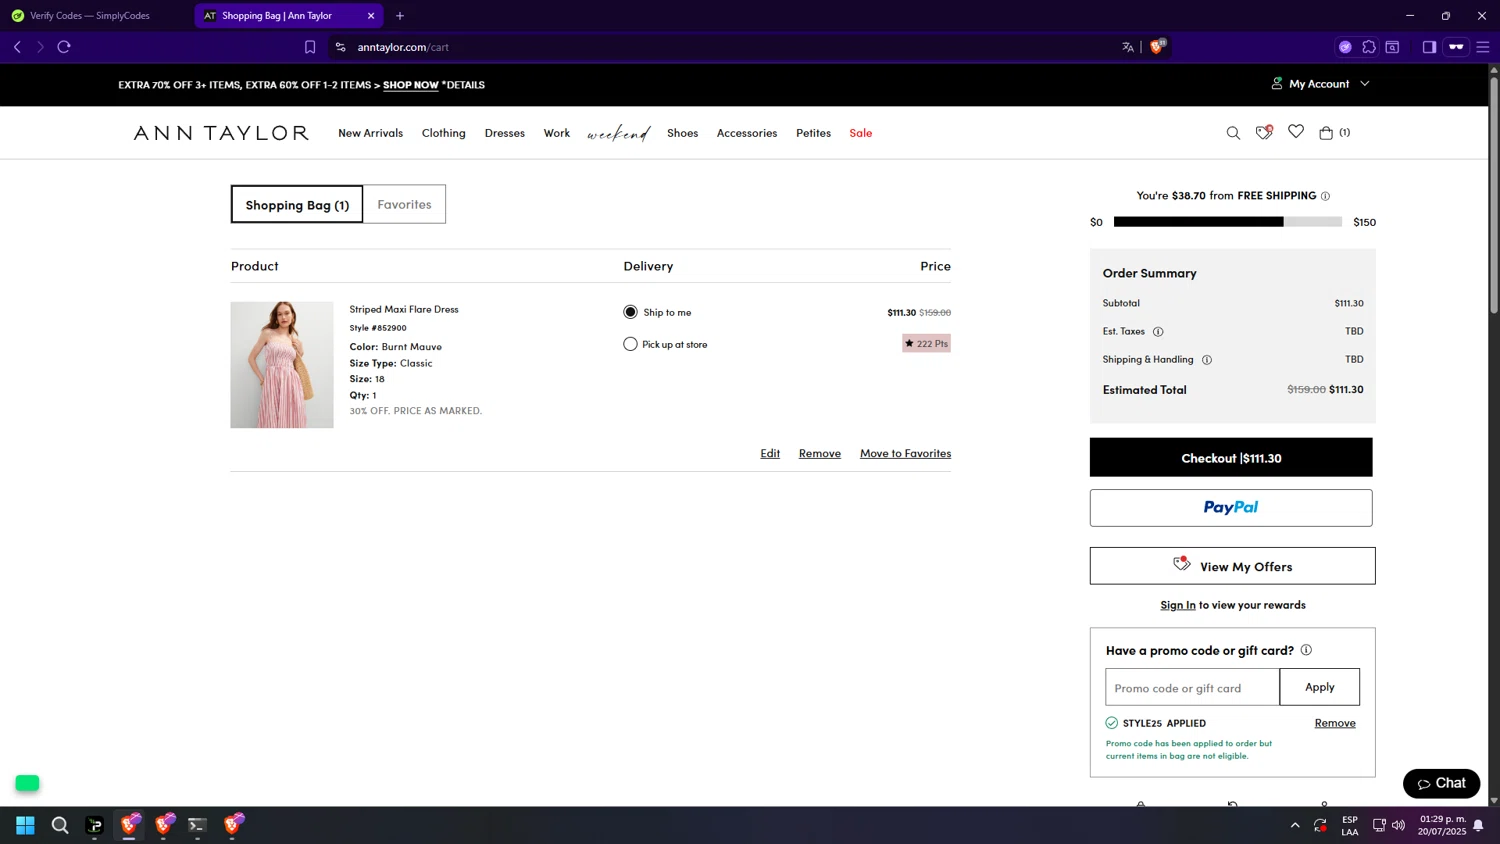The height and width of the screenshot is (844, 1500).
Task: Open the site search magnifier icon
Action: tap(1233, 133)
